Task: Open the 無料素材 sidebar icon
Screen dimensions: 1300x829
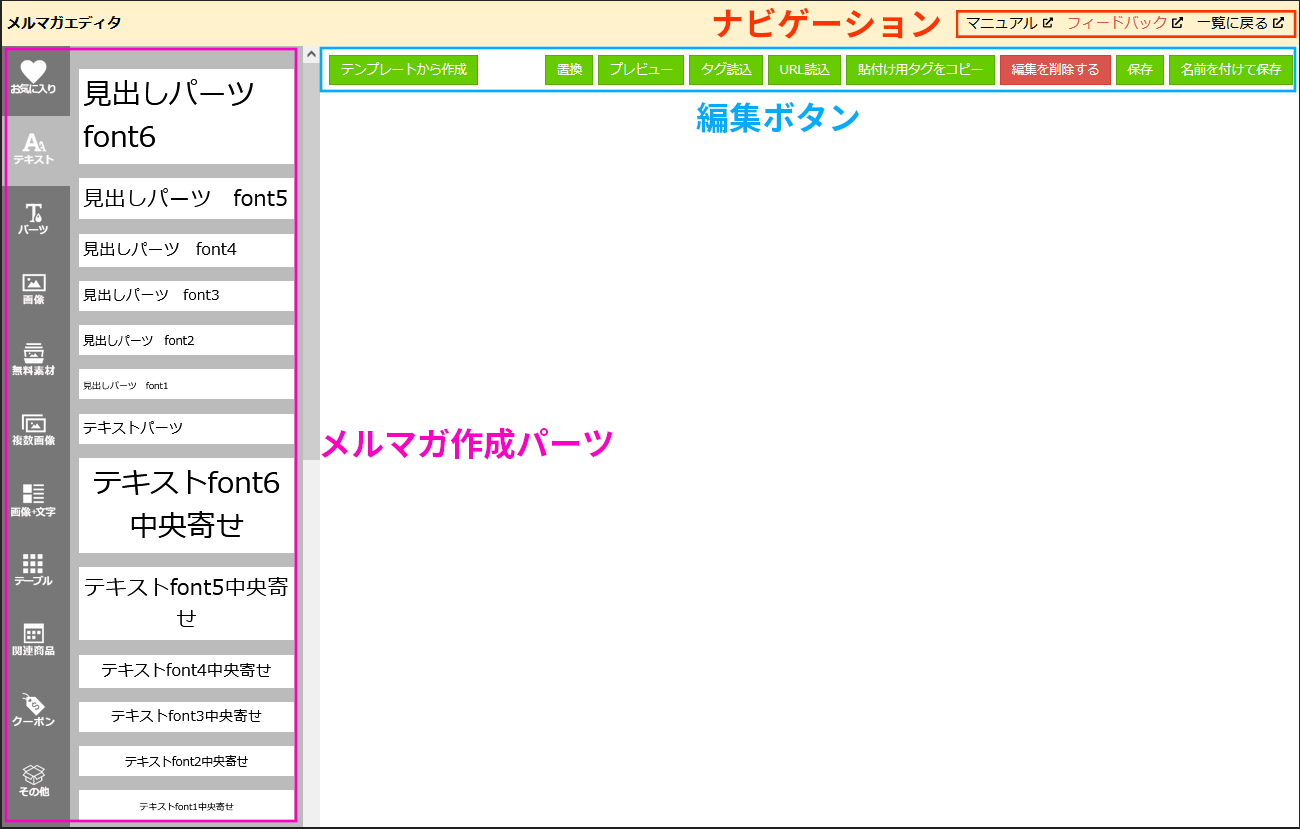Action: coord(34,360)
